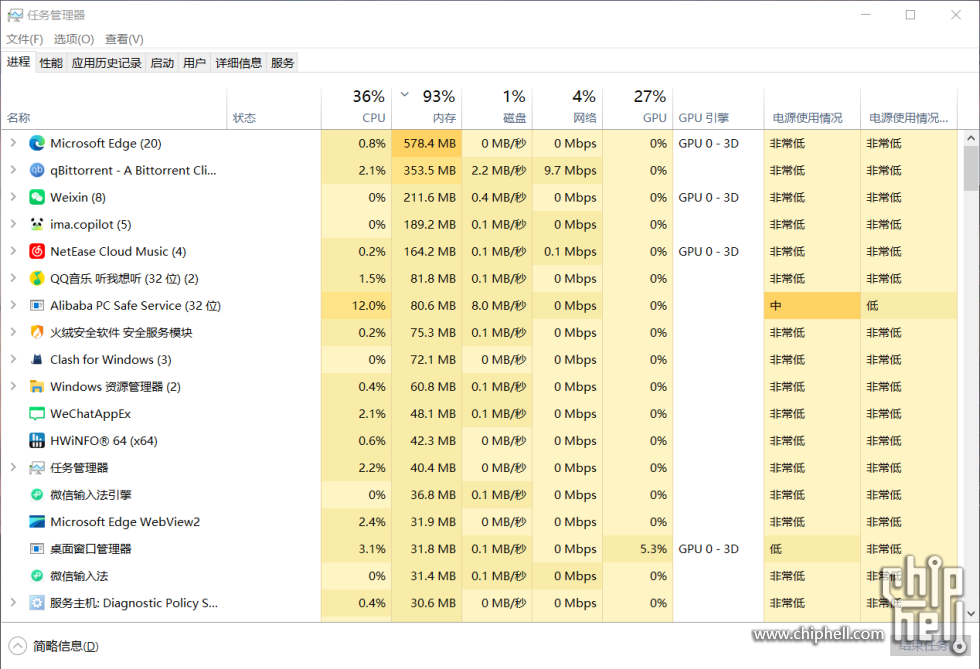Open the 查看(V) menu
The image size is (980, 669).
pos(124,39)
